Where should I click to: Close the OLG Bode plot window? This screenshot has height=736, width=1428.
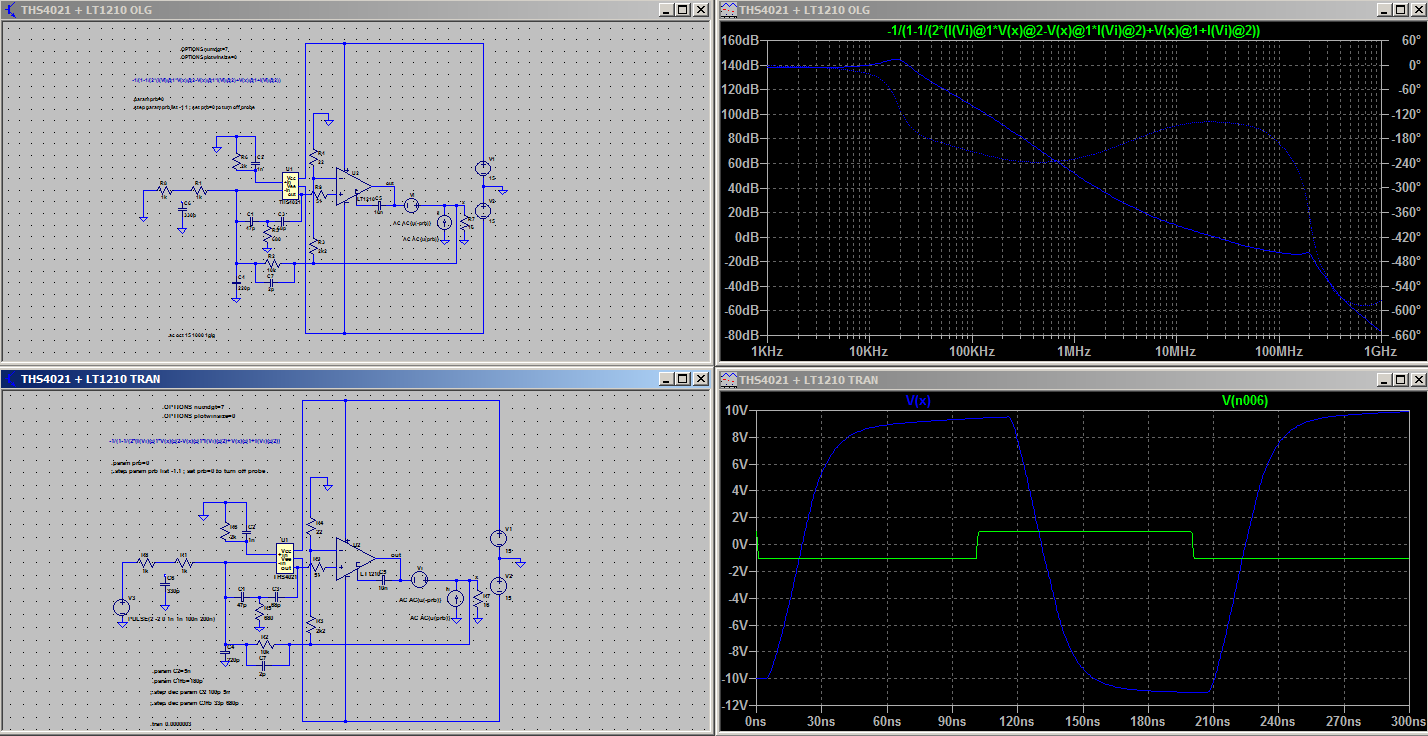click(1417, 9)
